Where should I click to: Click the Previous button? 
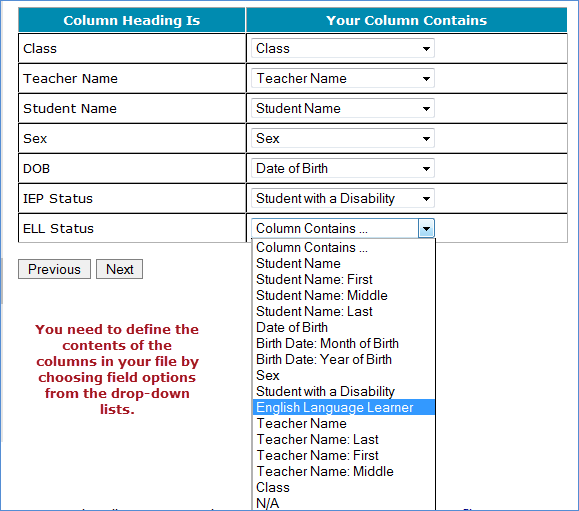click(x=54, y=269)
